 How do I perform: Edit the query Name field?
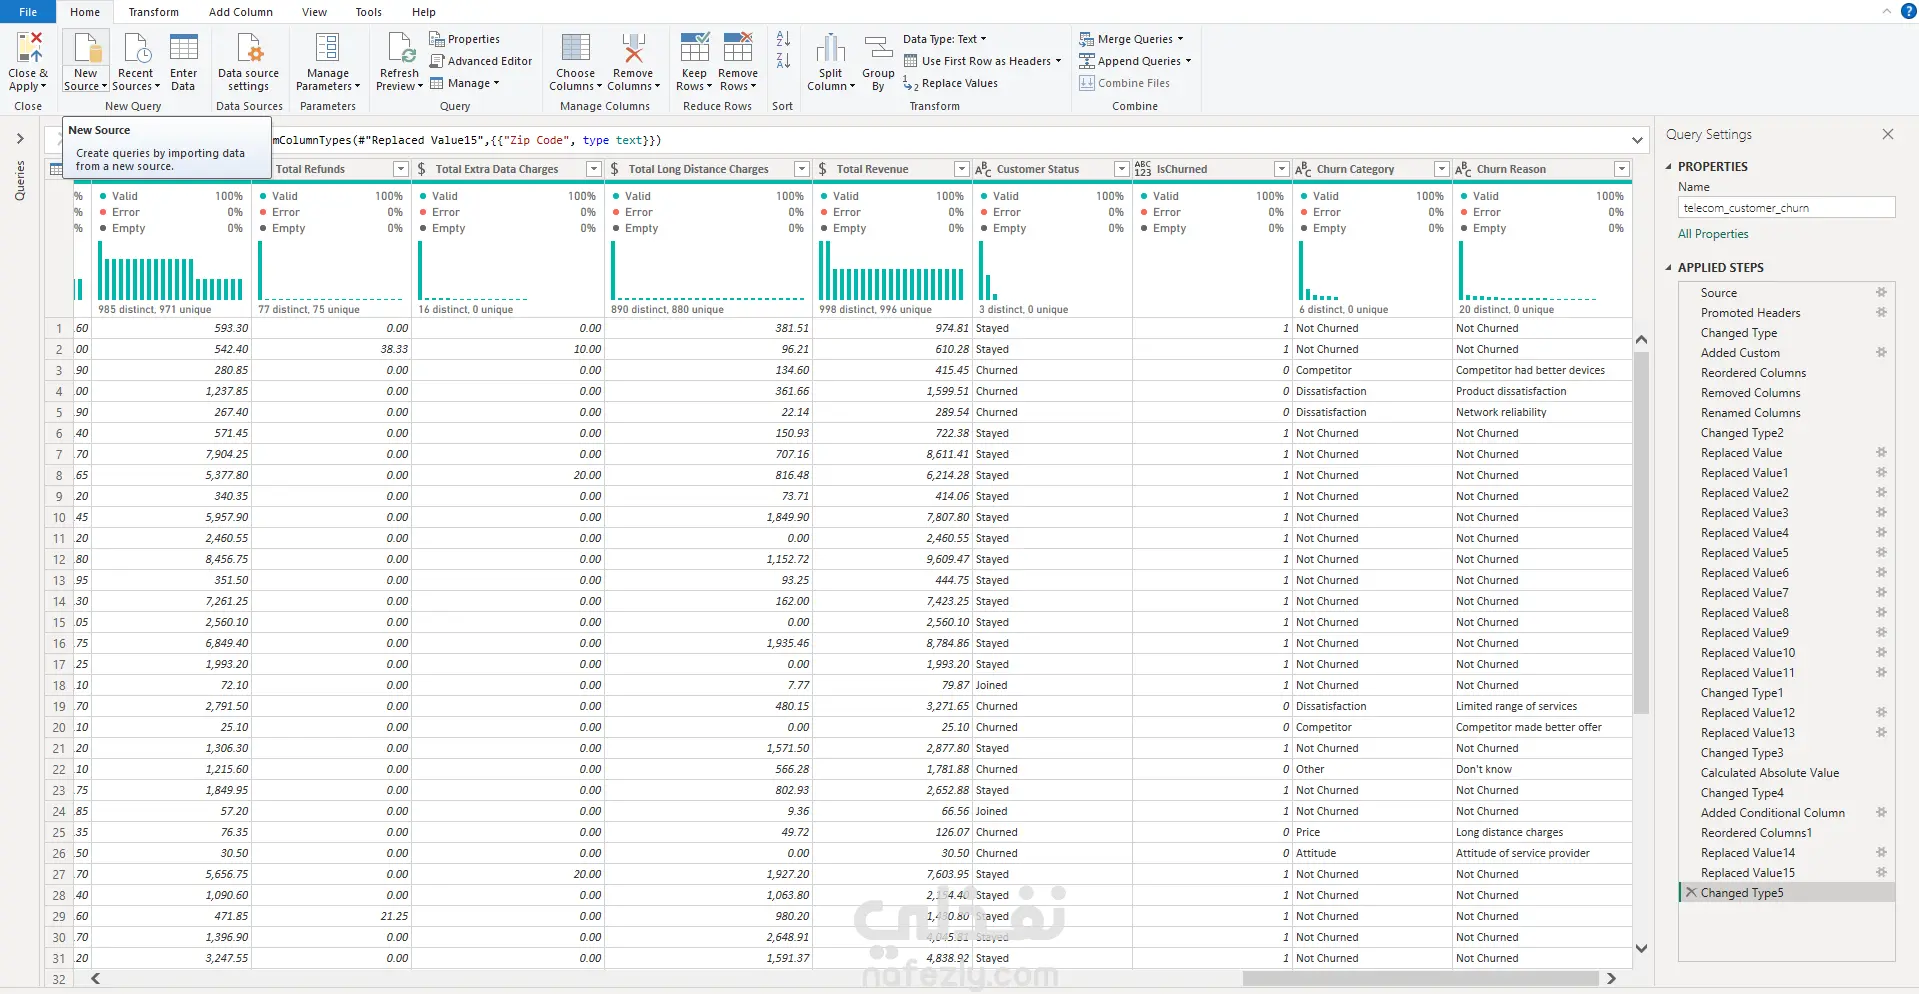[1786, 208]
